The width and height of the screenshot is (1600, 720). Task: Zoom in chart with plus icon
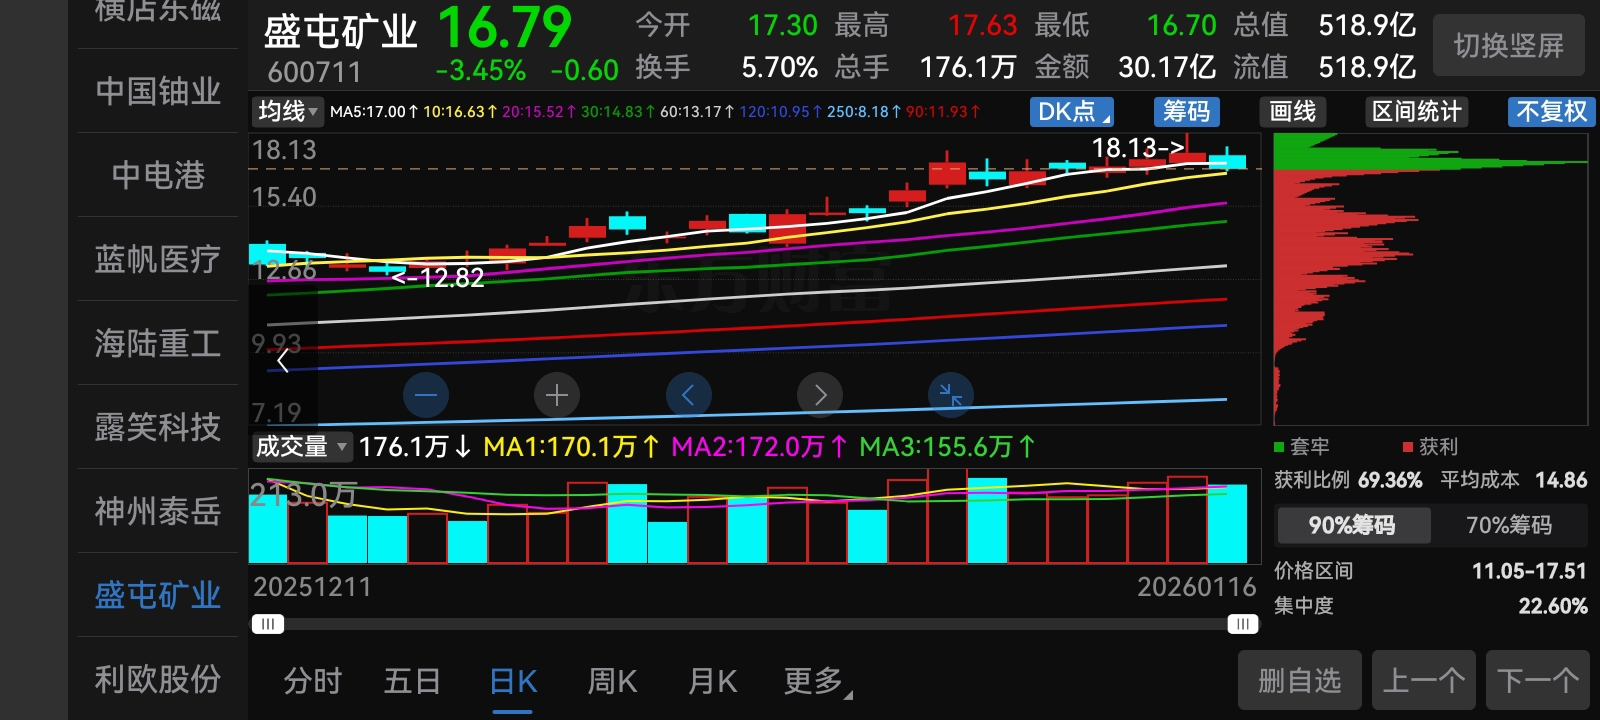(x=557, y=395)
